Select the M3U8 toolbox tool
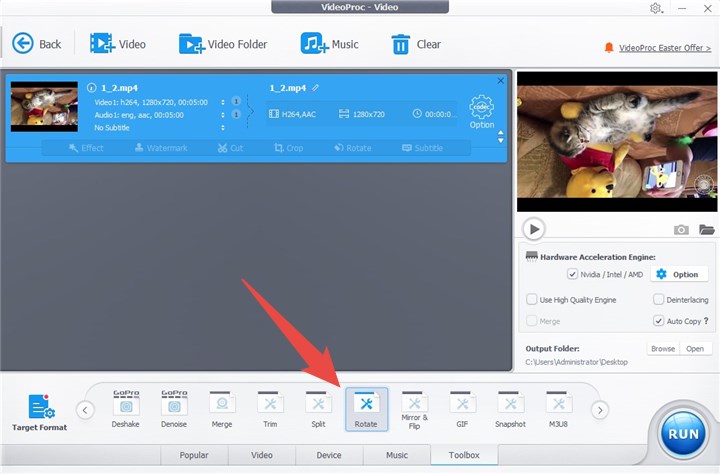 pyautogui.click(x=558, y=409)
